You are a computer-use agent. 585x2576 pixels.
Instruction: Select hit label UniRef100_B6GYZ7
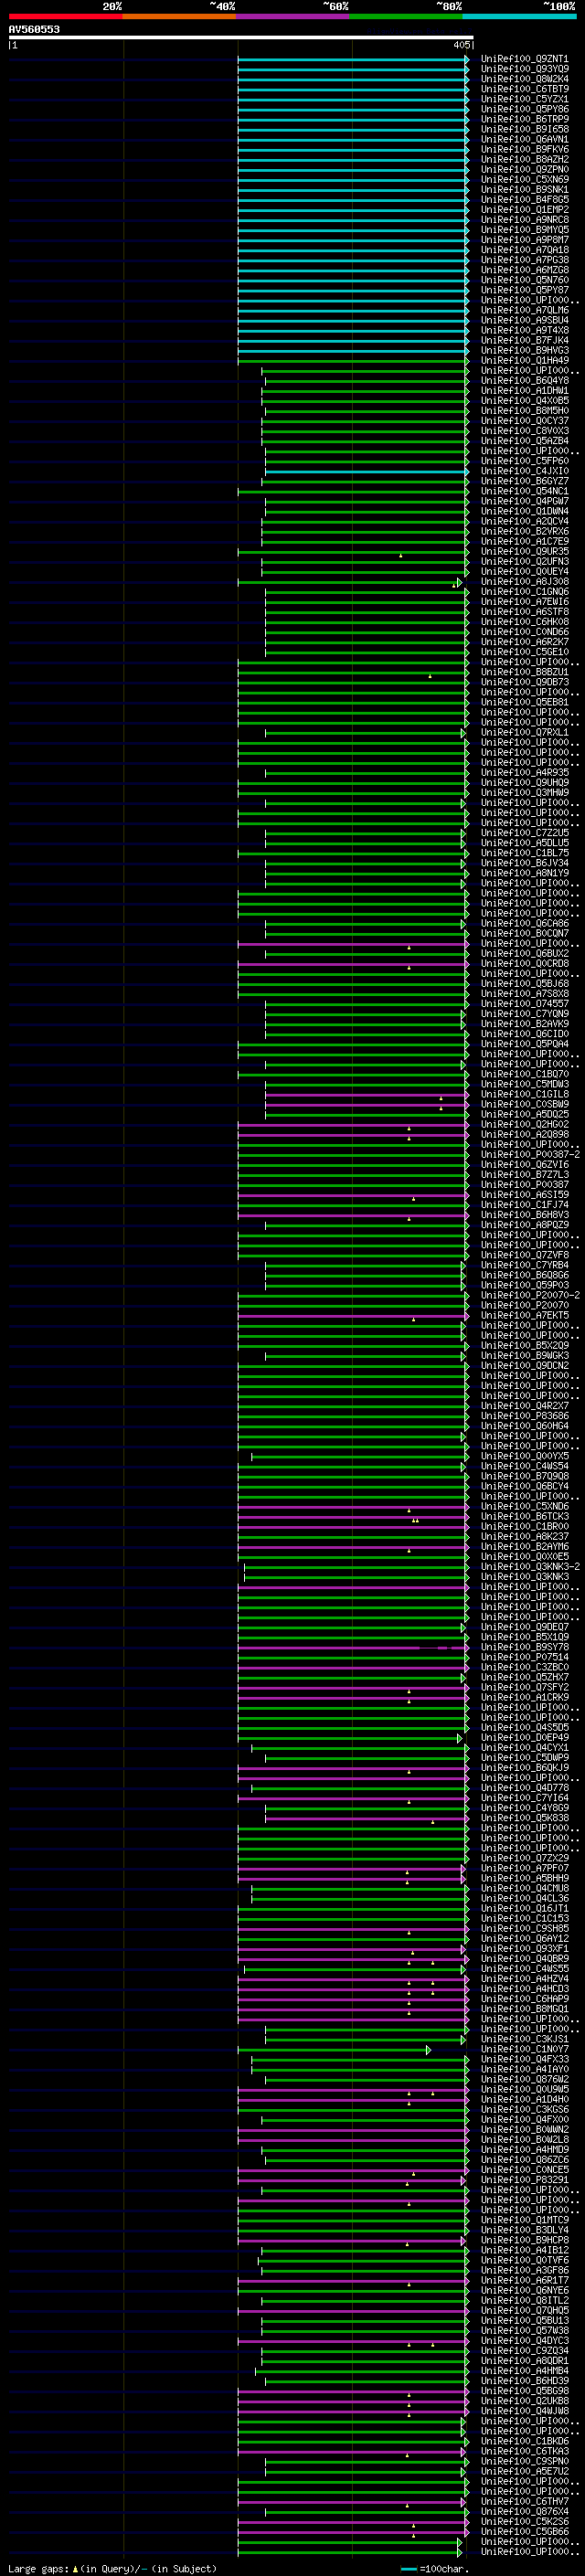[524, 481]
